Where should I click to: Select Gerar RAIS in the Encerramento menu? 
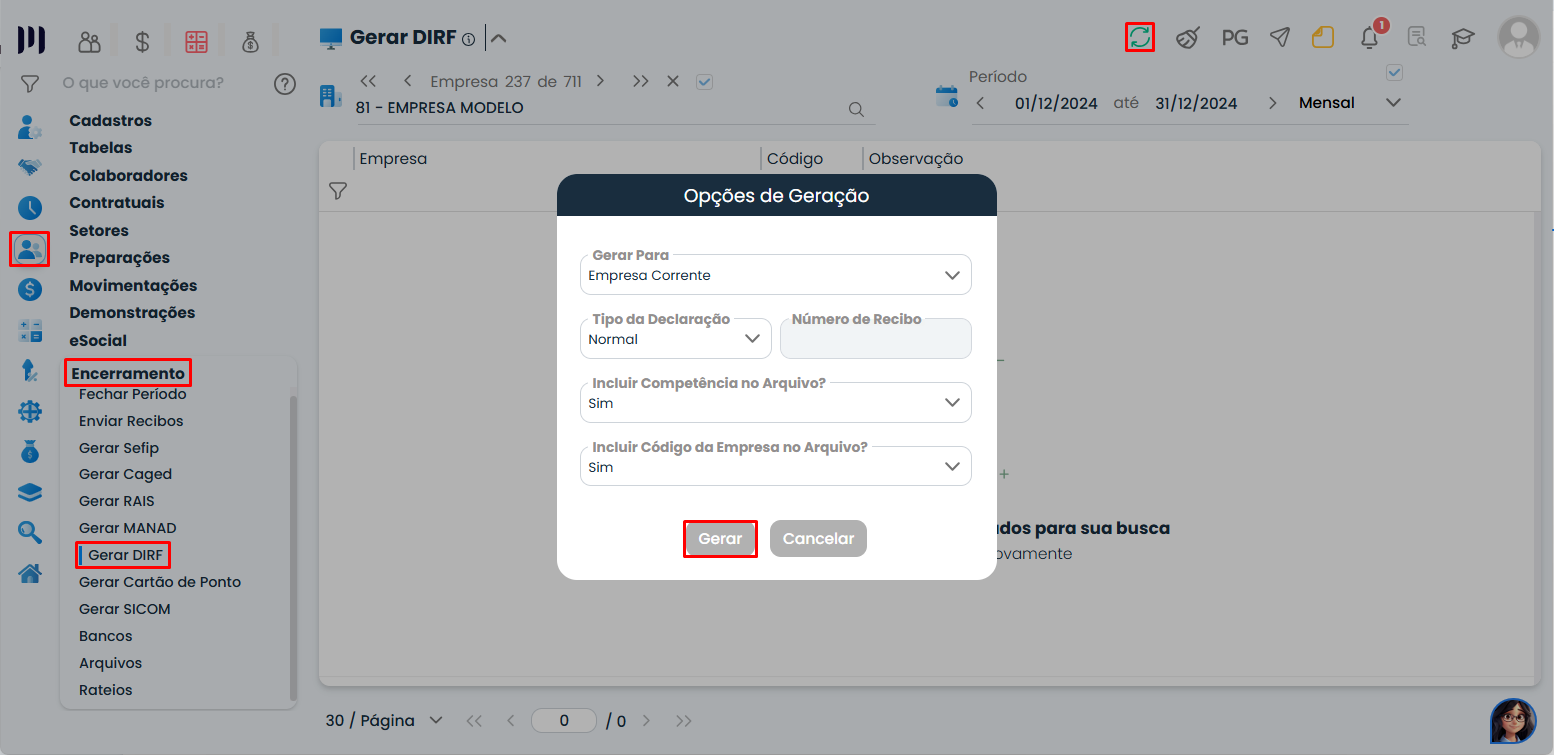coord(117,501)
